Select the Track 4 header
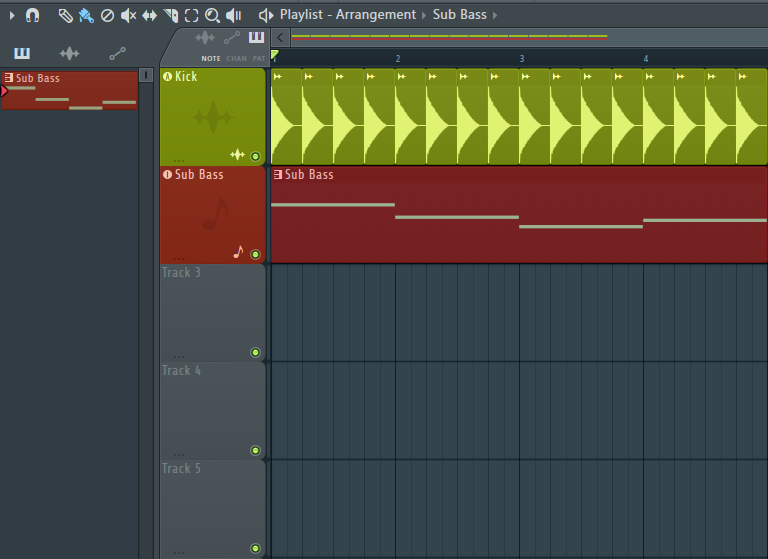This screenshot has height=559, width=768. pyautogui.click(x=213, y=411)
